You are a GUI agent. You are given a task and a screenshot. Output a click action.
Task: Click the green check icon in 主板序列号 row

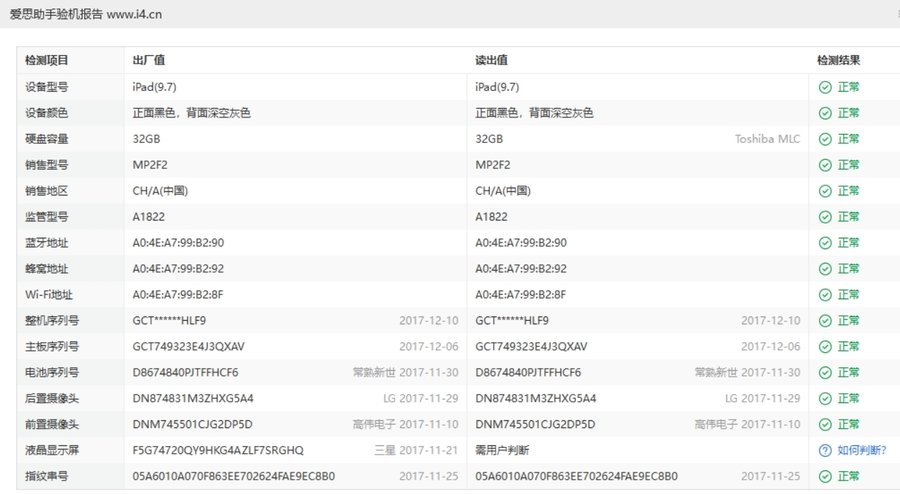(825, 347)
